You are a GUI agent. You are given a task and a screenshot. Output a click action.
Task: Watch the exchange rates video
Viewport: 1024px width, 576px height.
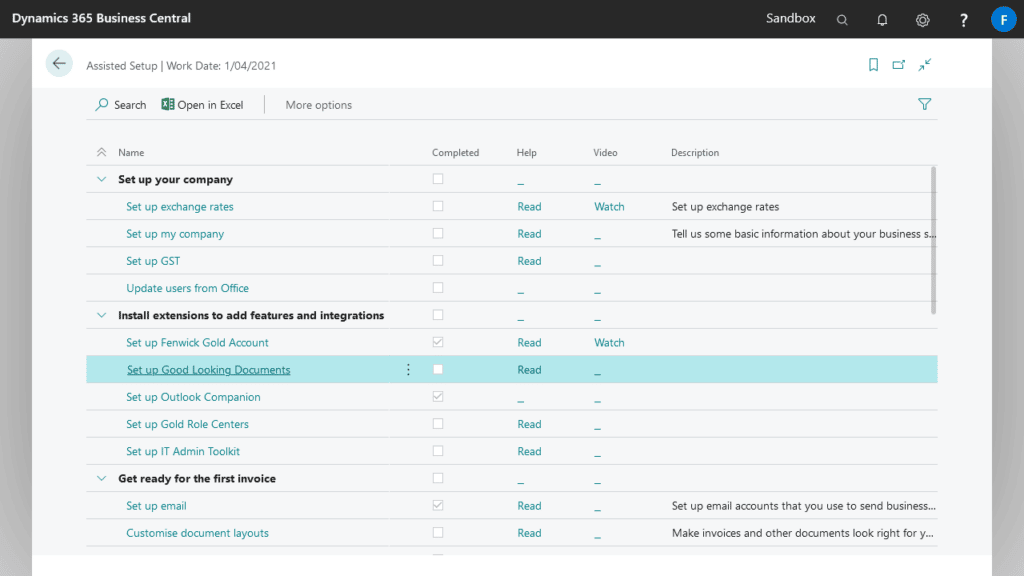tap(608, 206)
